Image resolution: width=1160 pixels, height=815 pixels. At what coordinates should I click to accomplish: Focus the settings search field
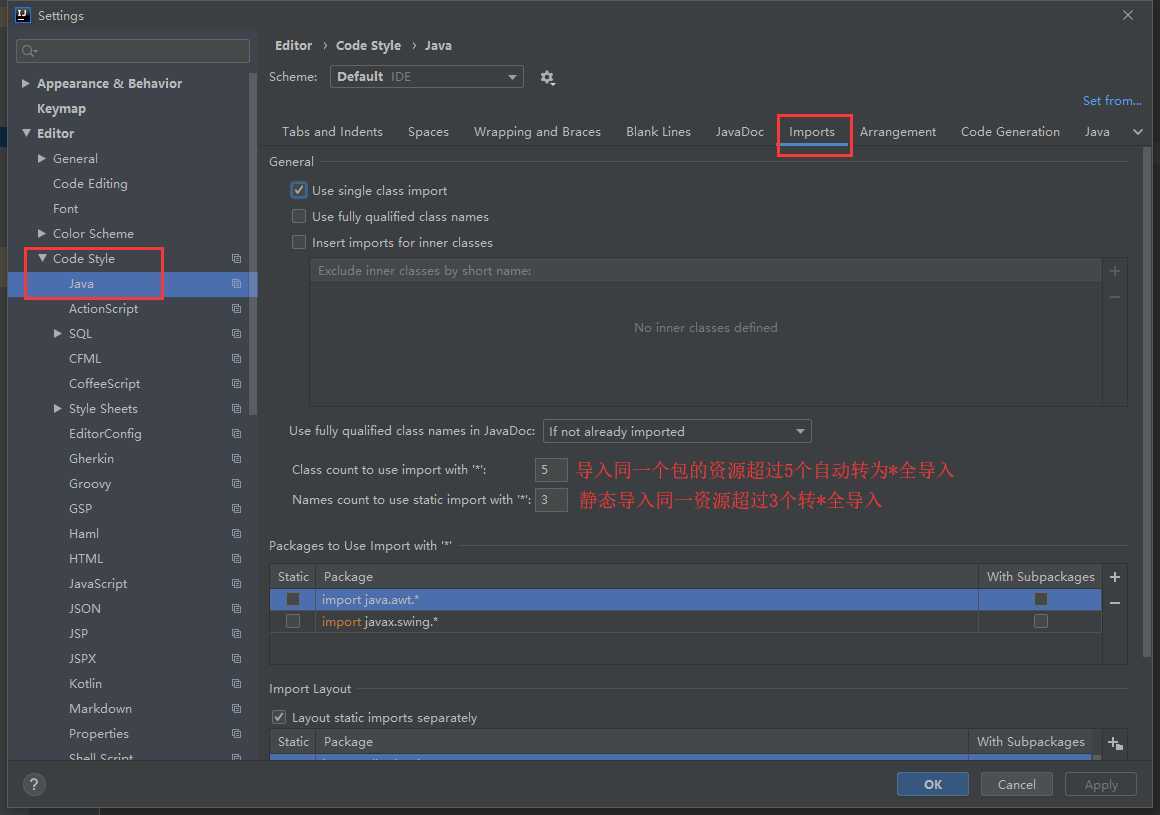tap(133, 51)
